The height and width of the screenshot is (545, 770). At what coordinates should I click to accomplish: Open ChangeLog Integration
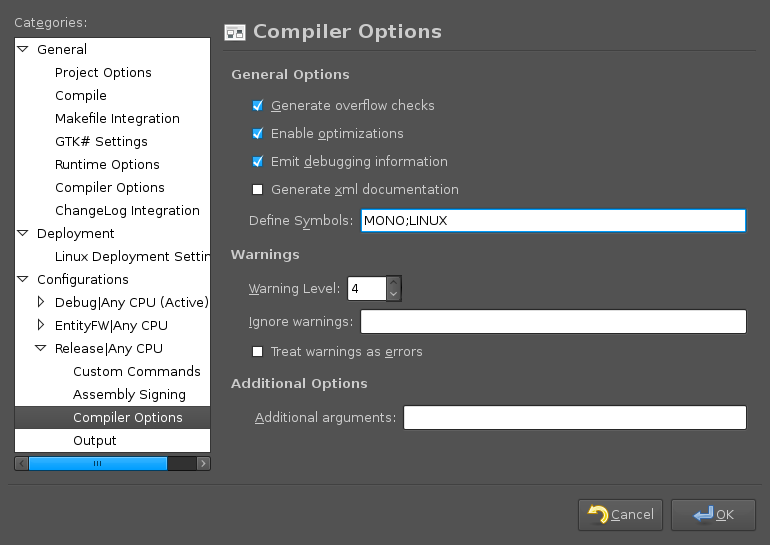point(112,211)
